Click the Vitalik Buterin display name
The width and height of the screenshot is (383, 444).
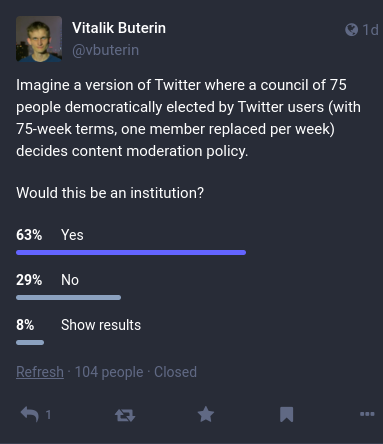click(x=119, y=28)
